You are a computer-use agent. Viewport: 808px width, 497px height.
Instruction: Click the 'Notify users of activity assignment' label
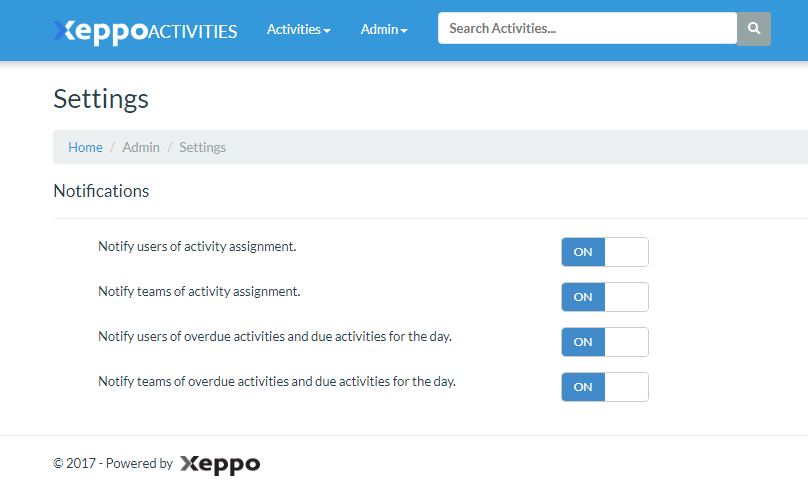click(197, 246)
